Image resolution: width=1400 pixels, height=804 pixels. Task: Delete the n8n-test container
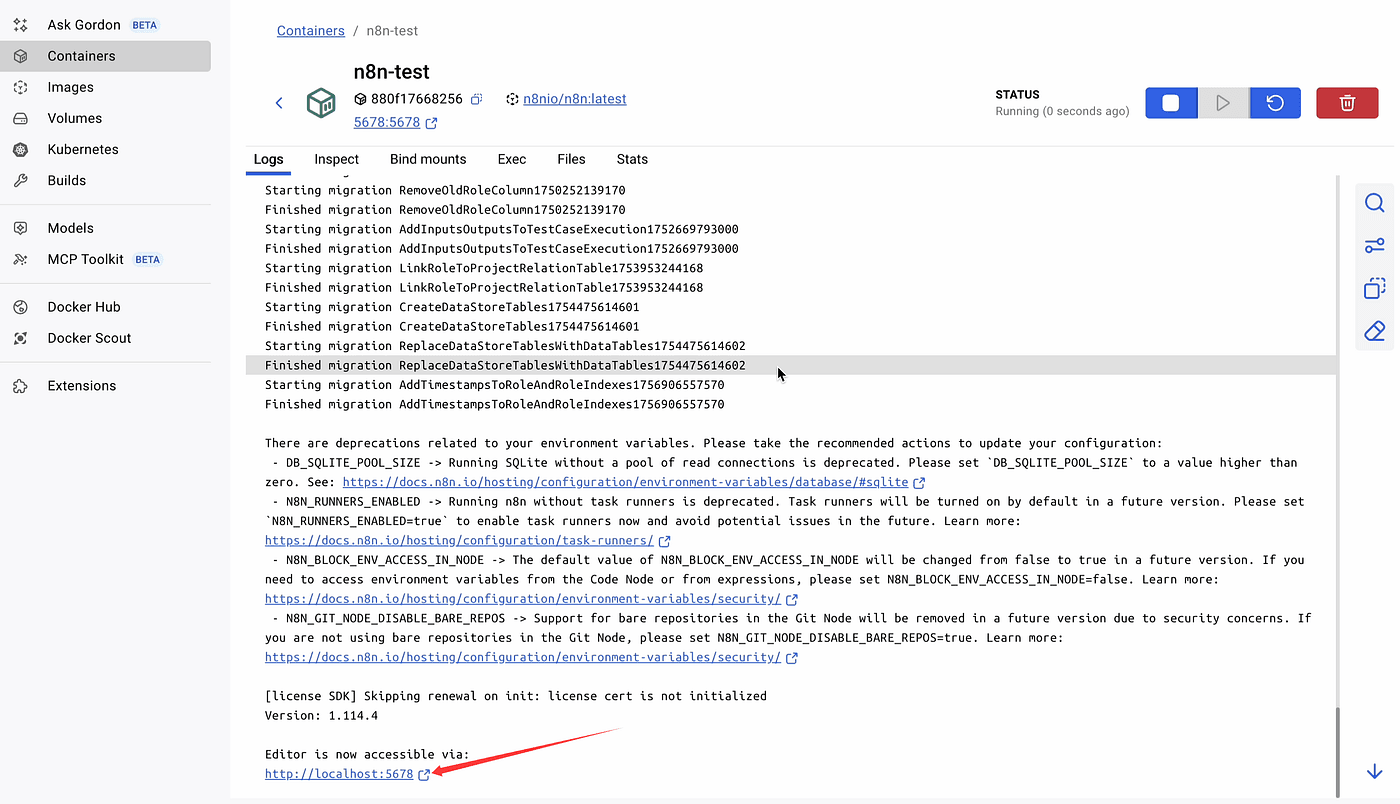(x=1347, y=103)
